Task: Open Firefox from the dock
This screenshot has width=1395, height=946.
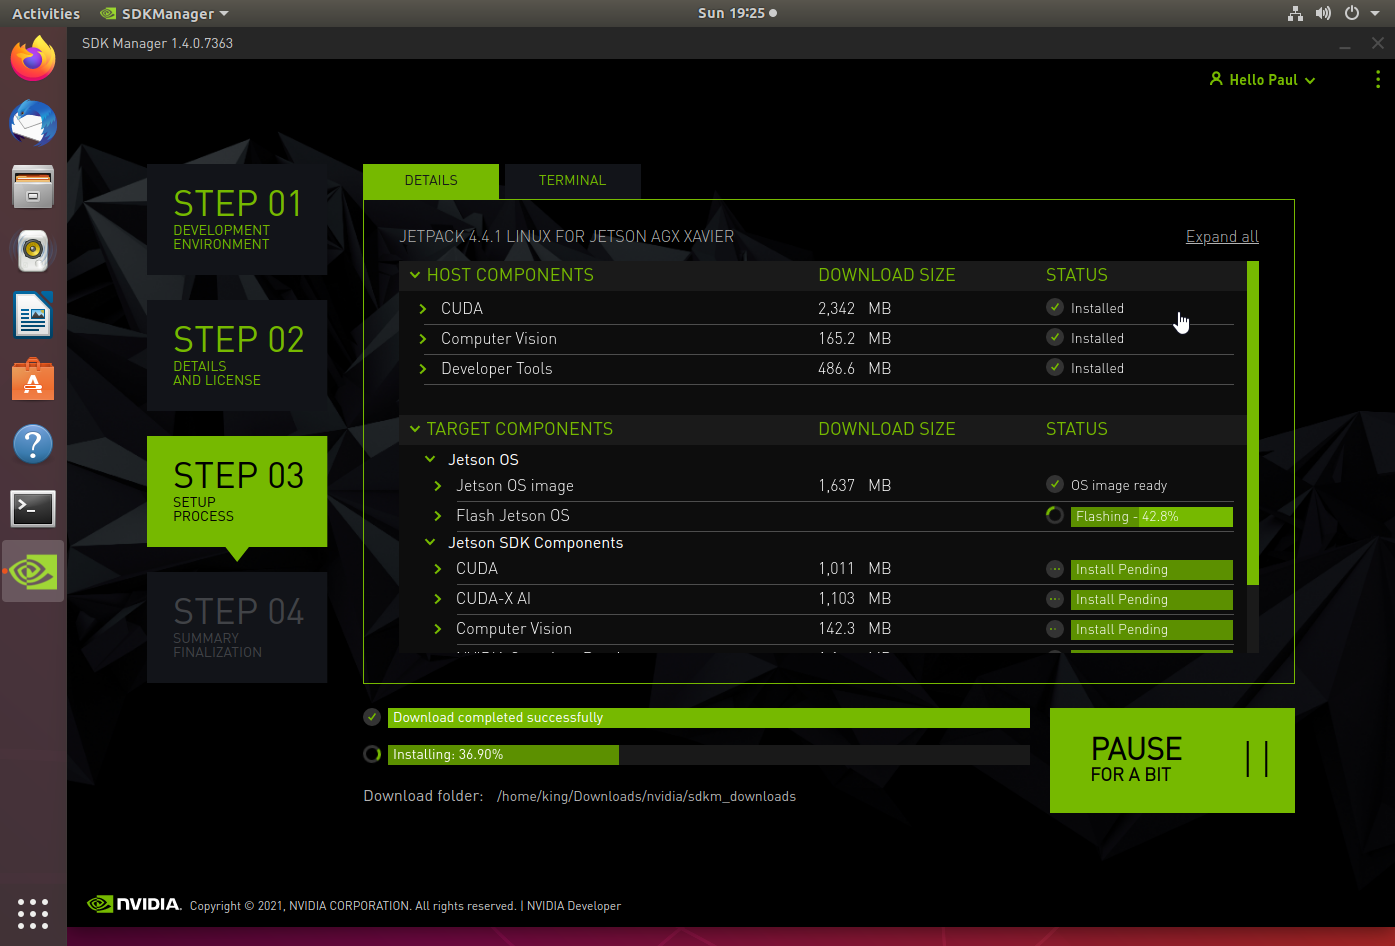Action: 33,59
